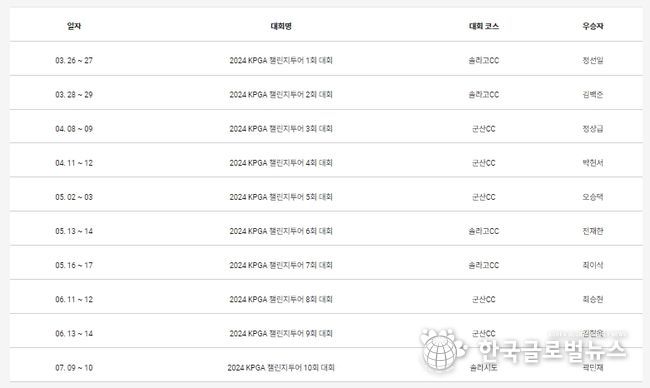This screenshot has height=388, width=650.
Task: Select the date 03. 26 ~ 27
Action: pyautogui.click(x=74, y=61)
